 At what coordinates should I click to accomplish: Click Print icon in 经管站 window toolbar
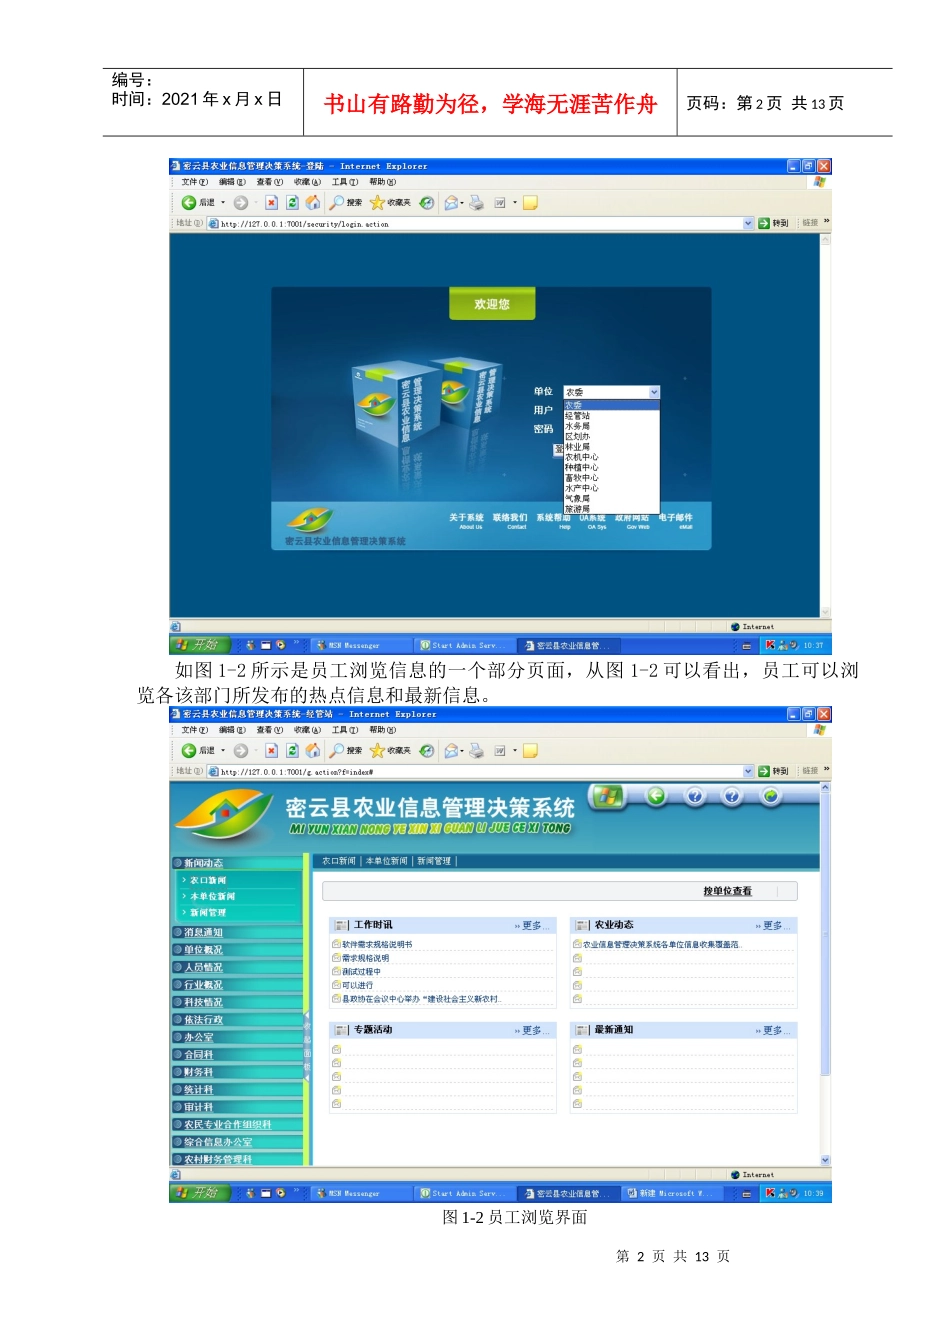(477, 751)
